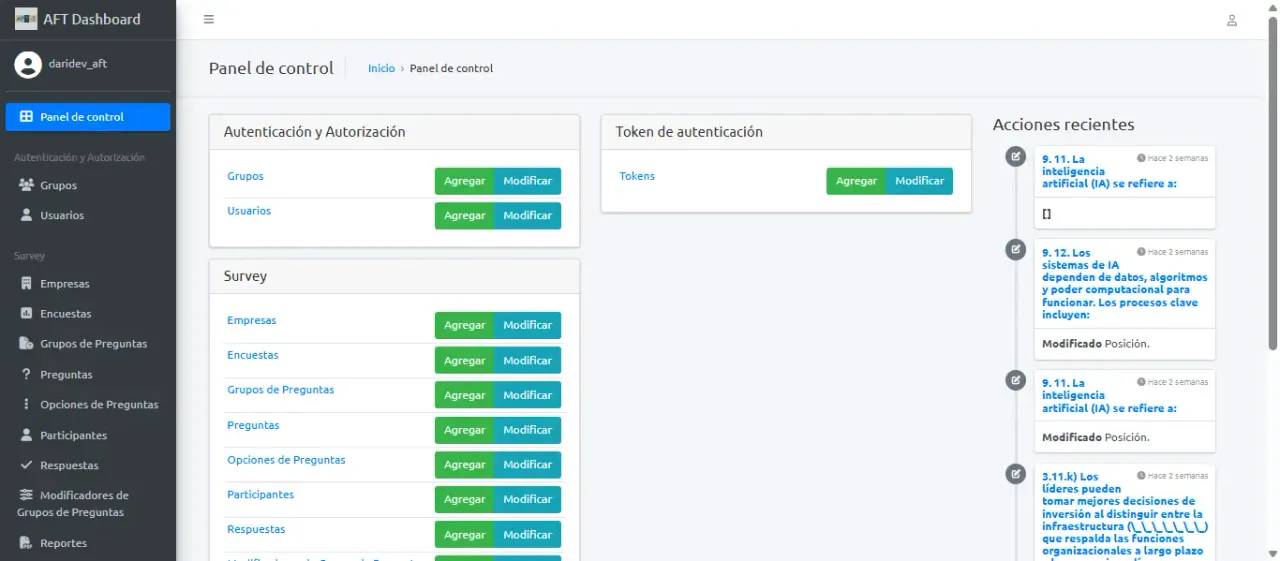Click the first edit icon in Acciones recientes

[1016, 156]
